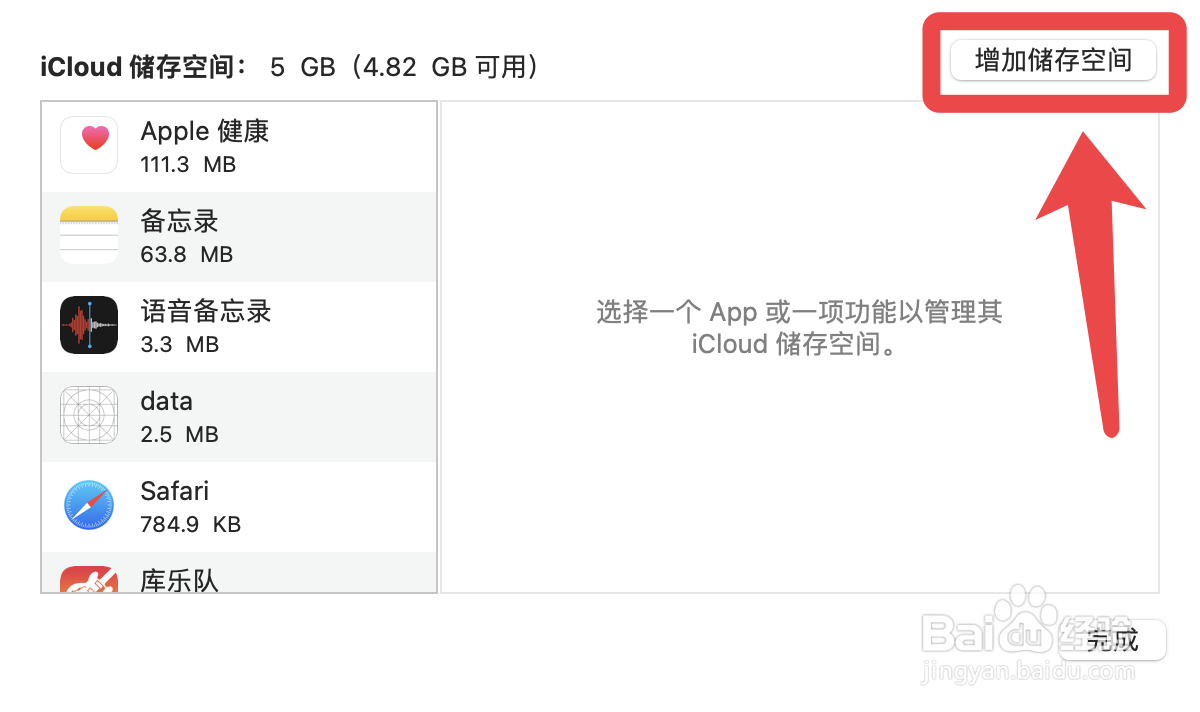Viewport: 1200px width, 712px height.
Task: Click the generic data app icon
Action: tap(89, 415)
